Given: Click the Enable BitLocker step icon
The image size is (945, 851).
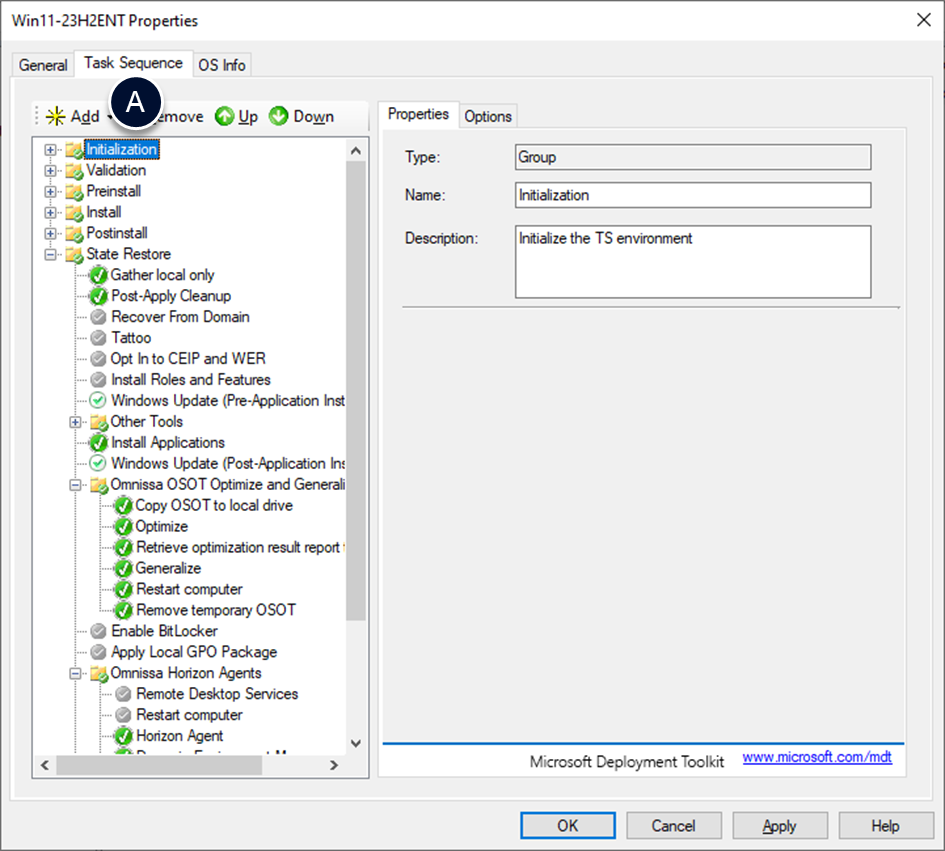Looking at the screenshot, I should coord(98,631).
